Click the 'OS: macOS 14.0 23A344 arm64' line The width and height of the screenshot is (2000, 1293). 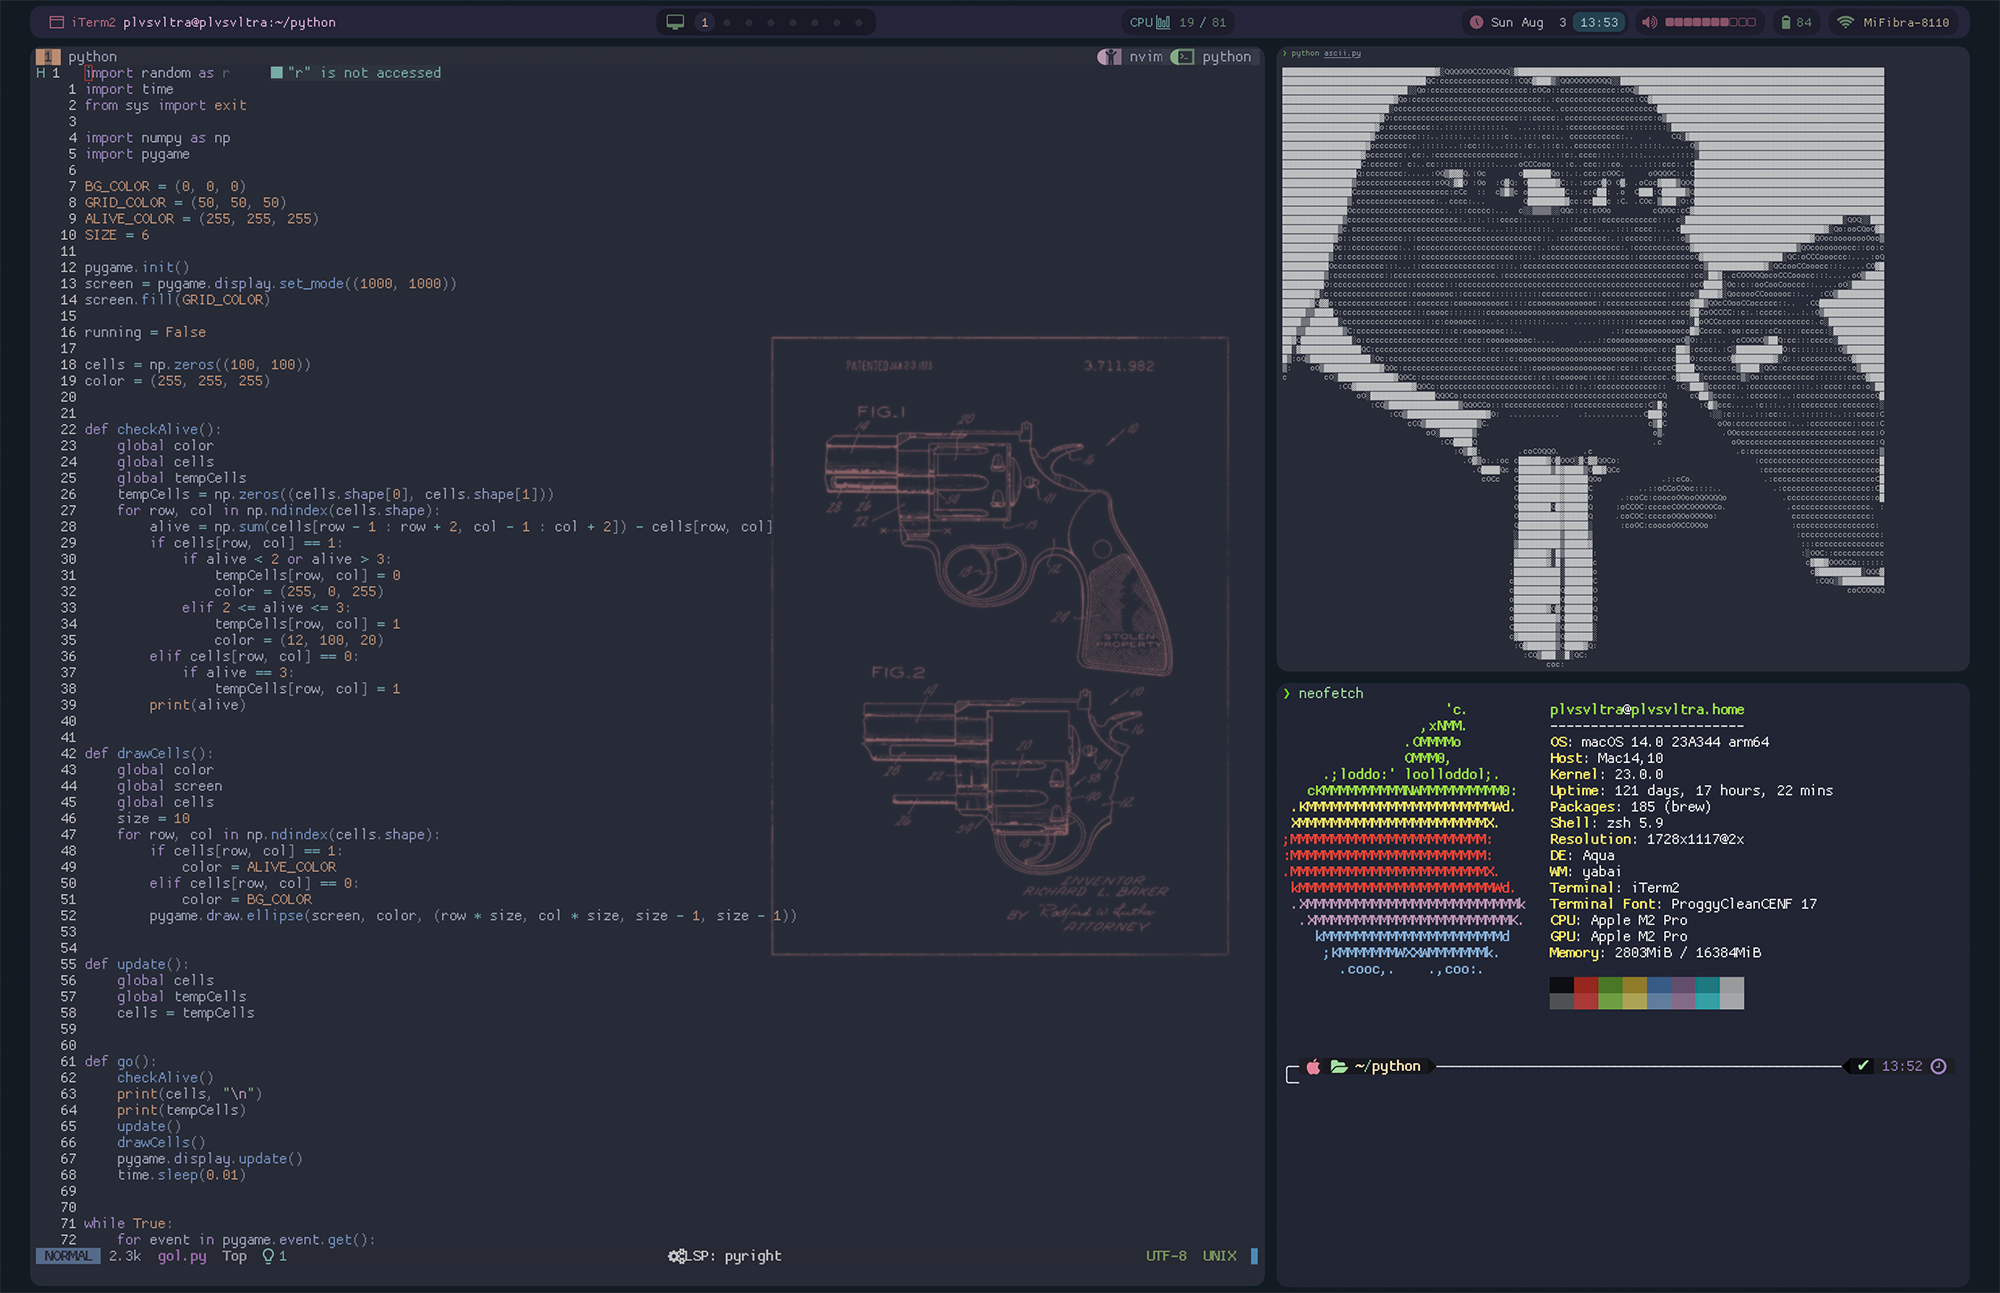1659,742
